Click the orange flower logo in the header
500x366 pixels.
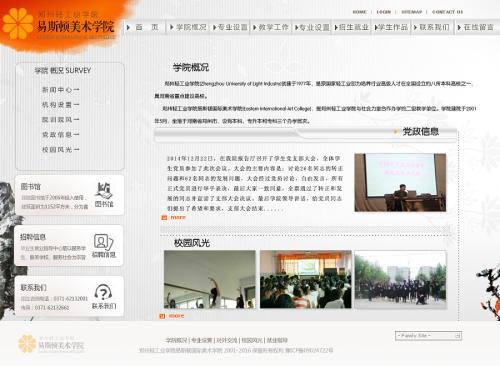pyautogui.click(x=17, y=23)
